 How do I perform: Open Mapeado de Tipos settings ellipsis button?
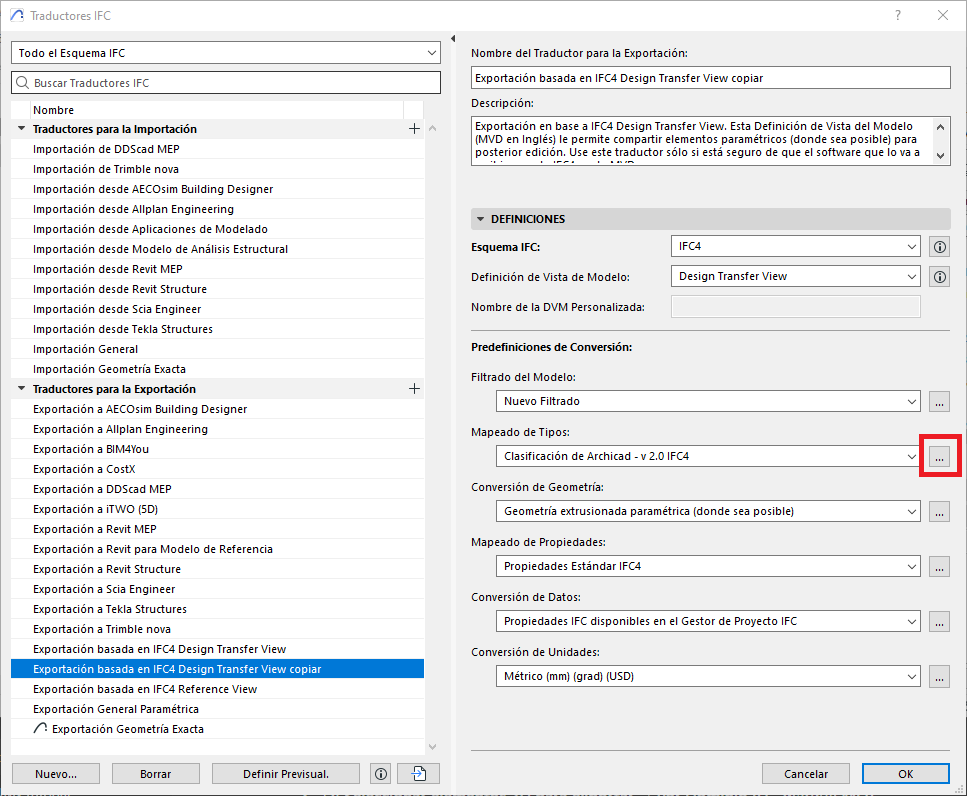click(939, 456)
